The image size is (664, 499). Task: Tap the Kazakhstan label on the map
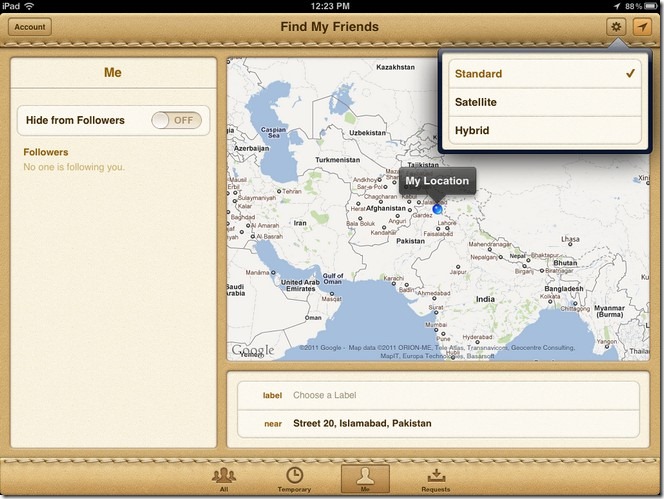[396, 67]
